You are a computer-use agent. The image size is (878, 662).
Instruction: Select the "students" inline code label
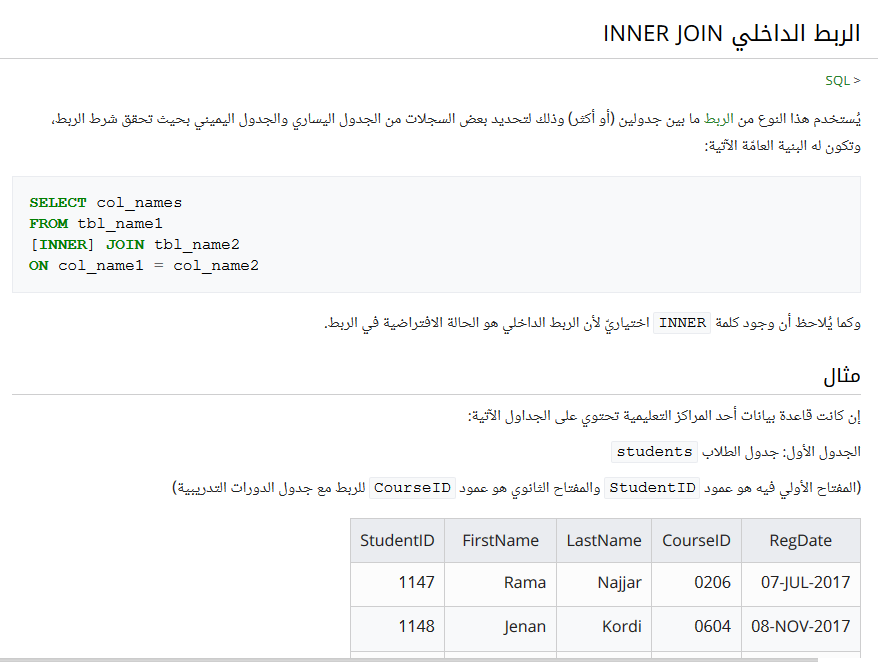click(653, 452)
